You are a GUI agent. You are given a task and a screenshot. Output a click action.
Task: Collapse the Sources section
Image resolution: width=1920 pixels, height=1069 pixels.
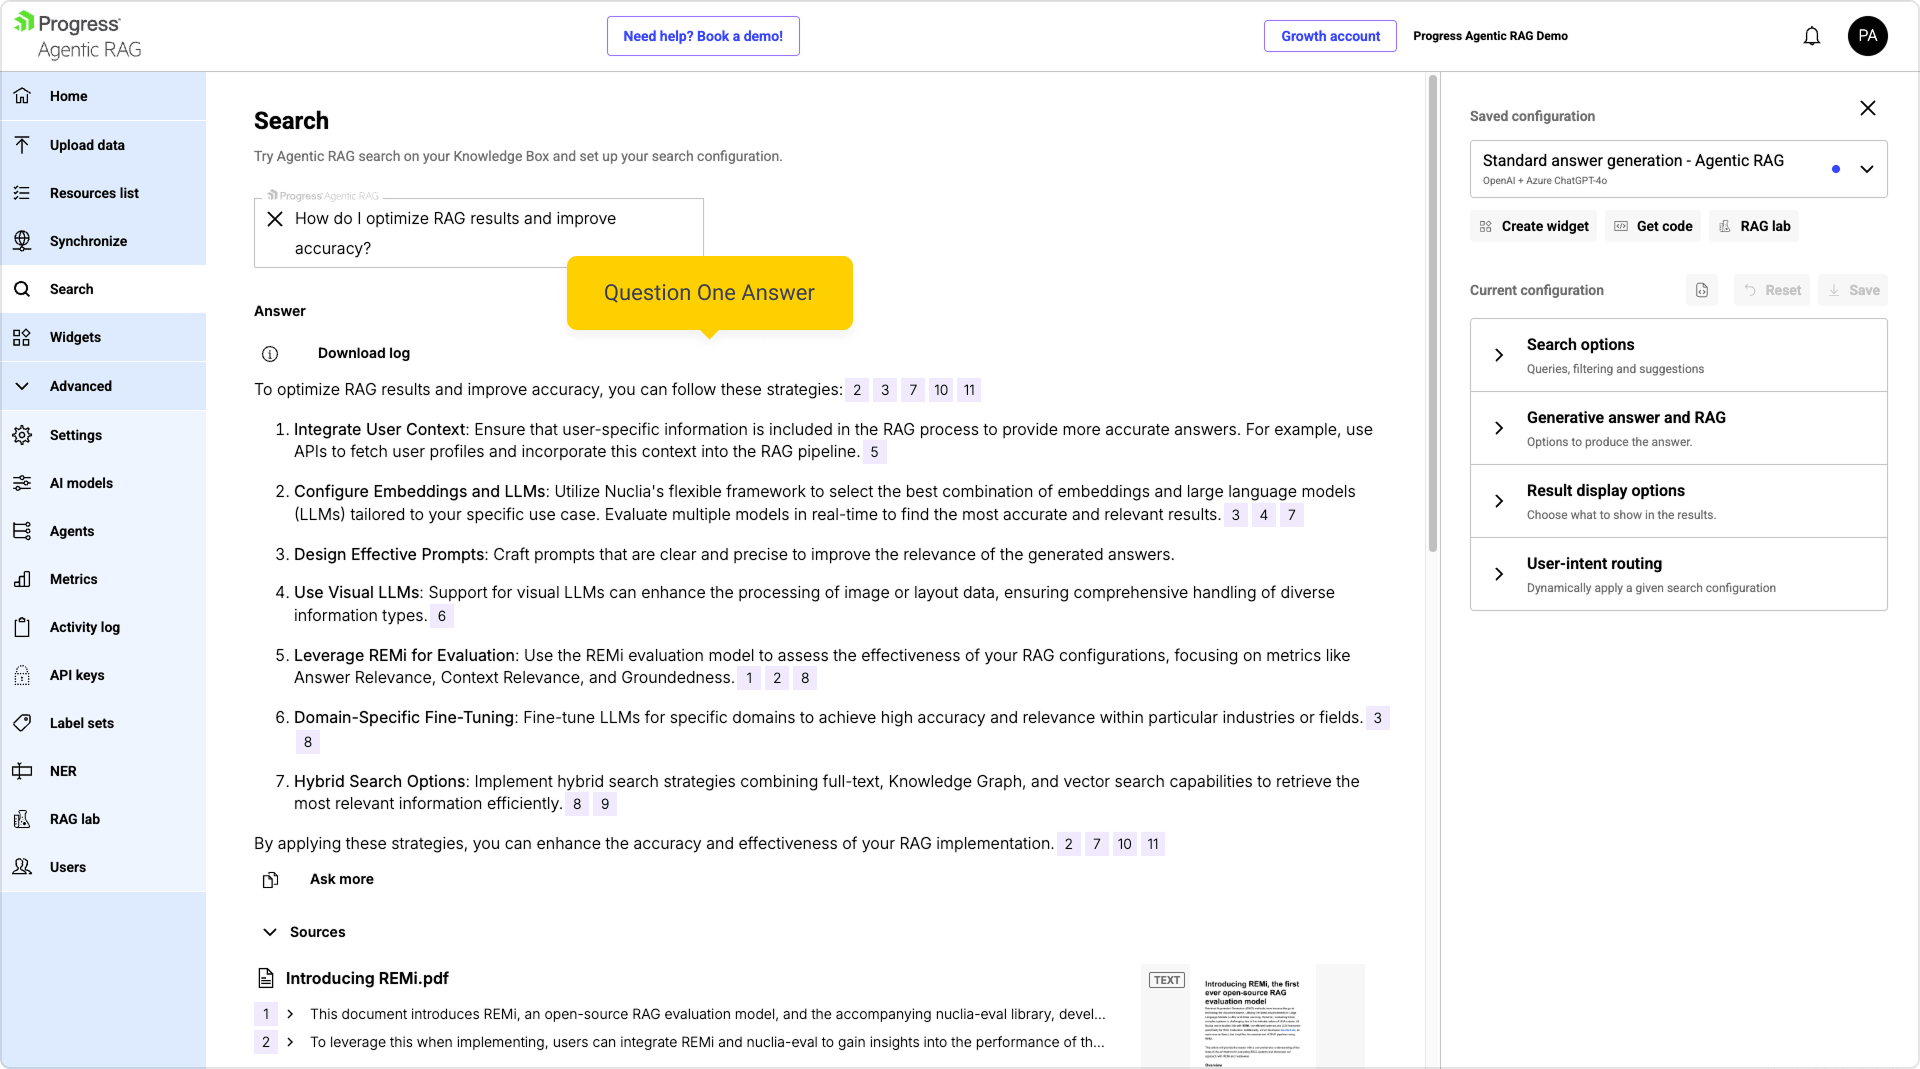coord(270,932)
